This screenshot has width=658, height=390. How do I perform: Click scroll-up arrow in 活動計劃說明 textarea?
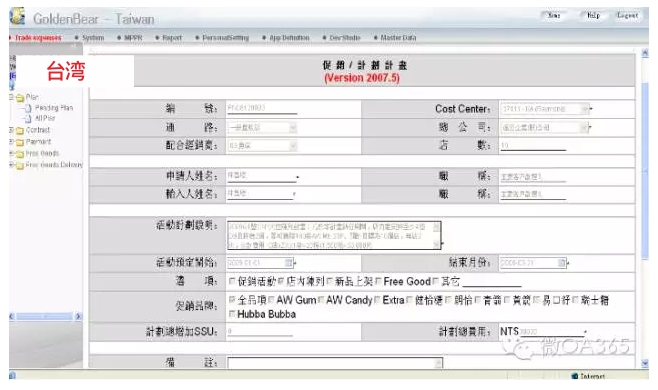(x=436, y=227)
